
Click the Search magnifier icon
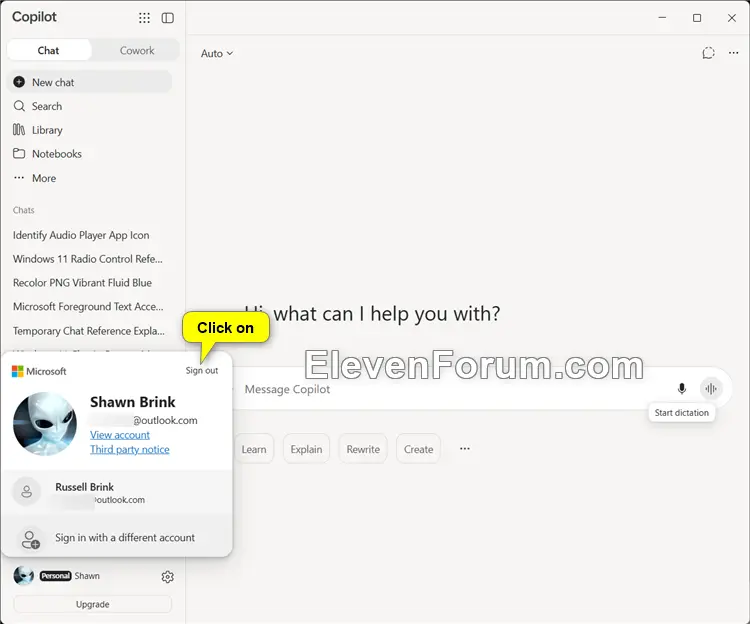click(19, 106)
